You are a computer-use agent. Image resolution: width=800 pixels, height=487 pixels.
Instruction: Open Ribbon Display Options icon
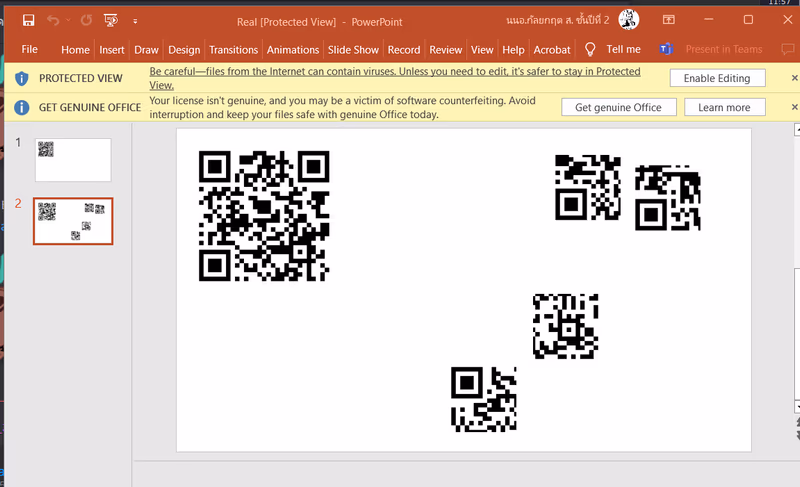click(x=668, y=20)
